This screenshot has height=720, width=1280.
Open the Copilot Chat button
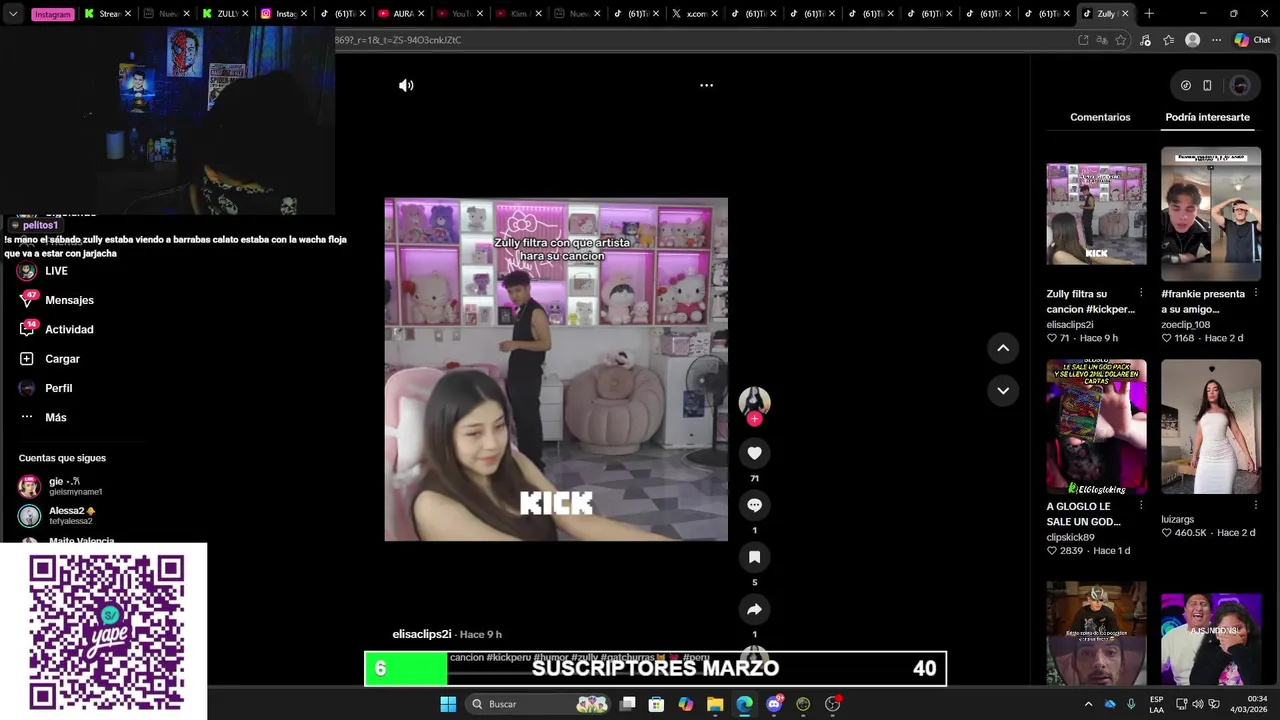(x=1252, y=40)
